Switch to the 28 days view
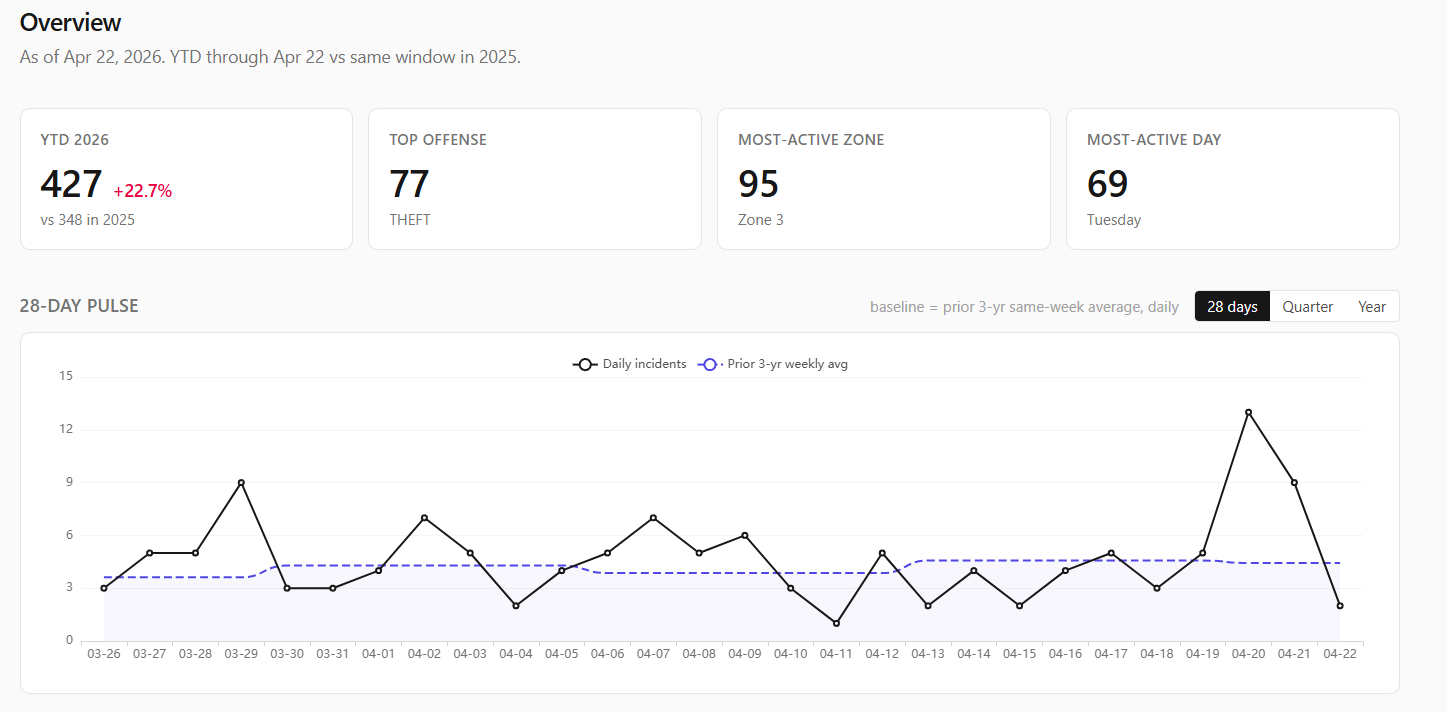1447x712 pixels. click(1232, 307)
